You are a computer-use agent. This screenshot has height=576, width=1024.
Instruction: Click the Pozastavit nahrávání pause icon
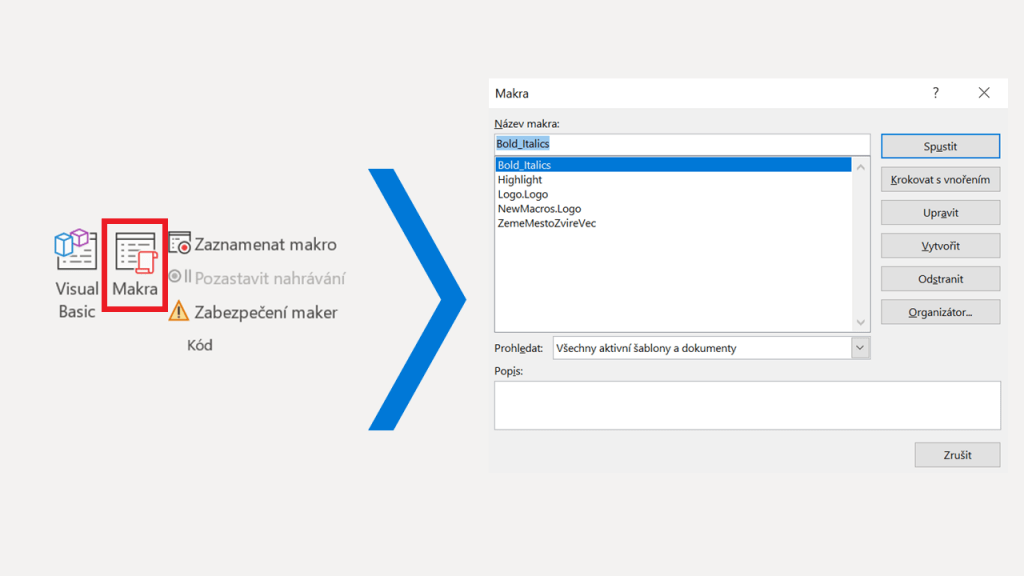[180, 277]
